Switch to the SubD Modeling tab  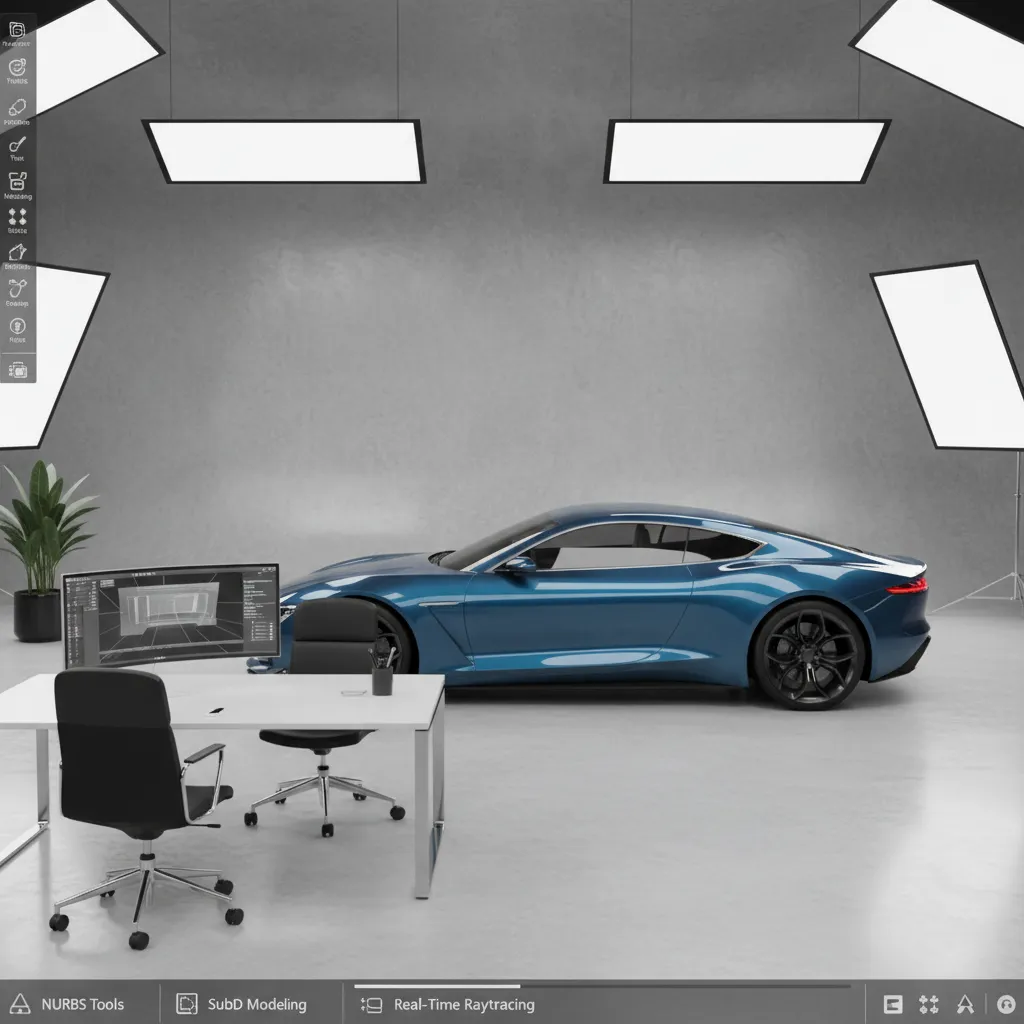(255, 1004)
